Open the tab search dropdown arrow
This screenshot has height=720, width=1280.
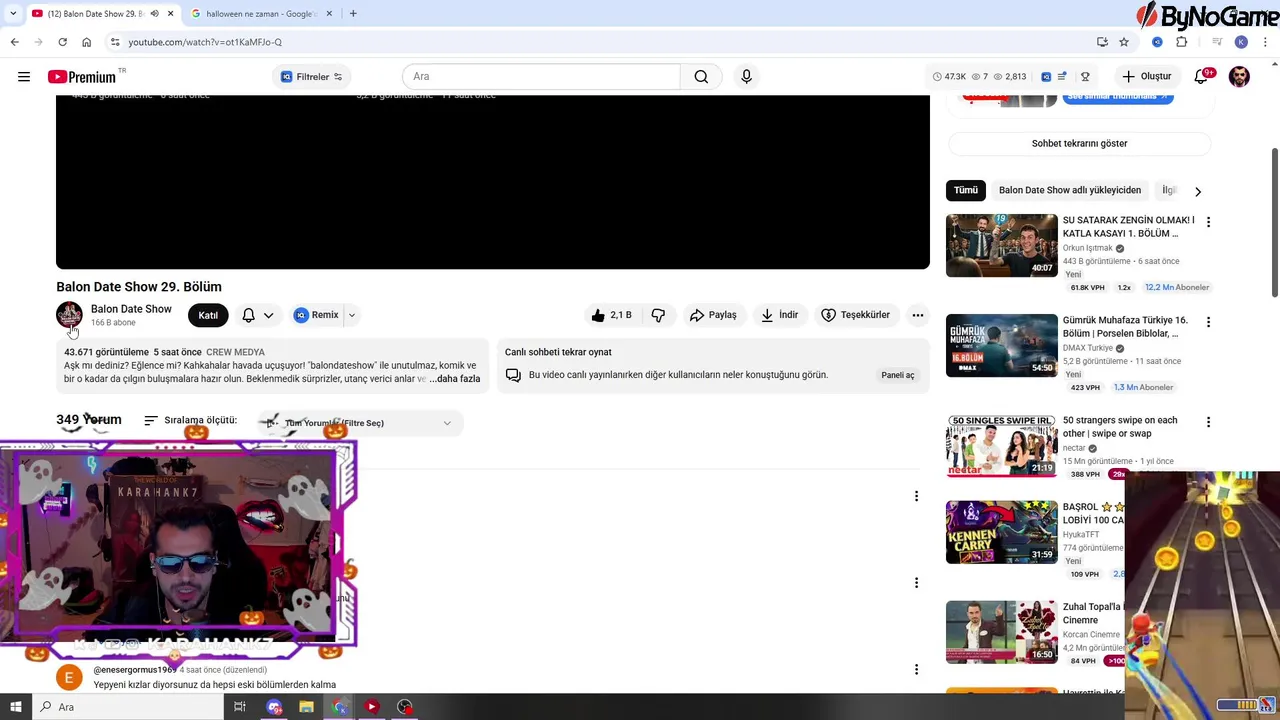tap(12, 13)
